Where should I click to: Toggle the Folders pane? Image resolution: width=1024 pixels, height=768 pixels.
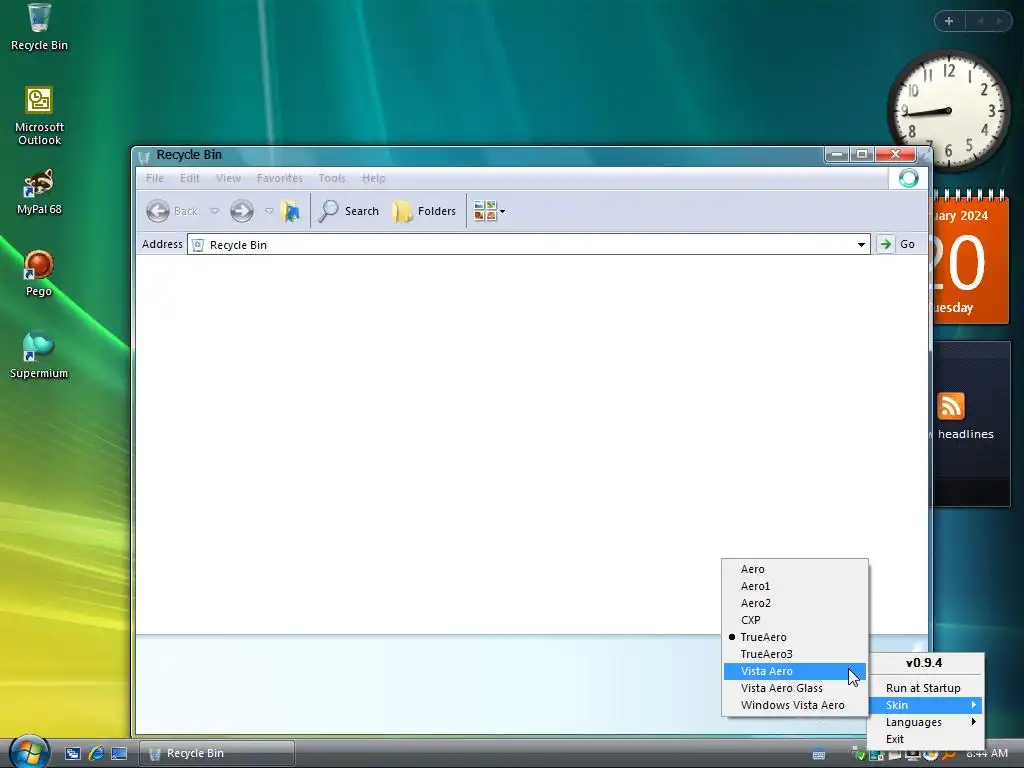(424, 211)
